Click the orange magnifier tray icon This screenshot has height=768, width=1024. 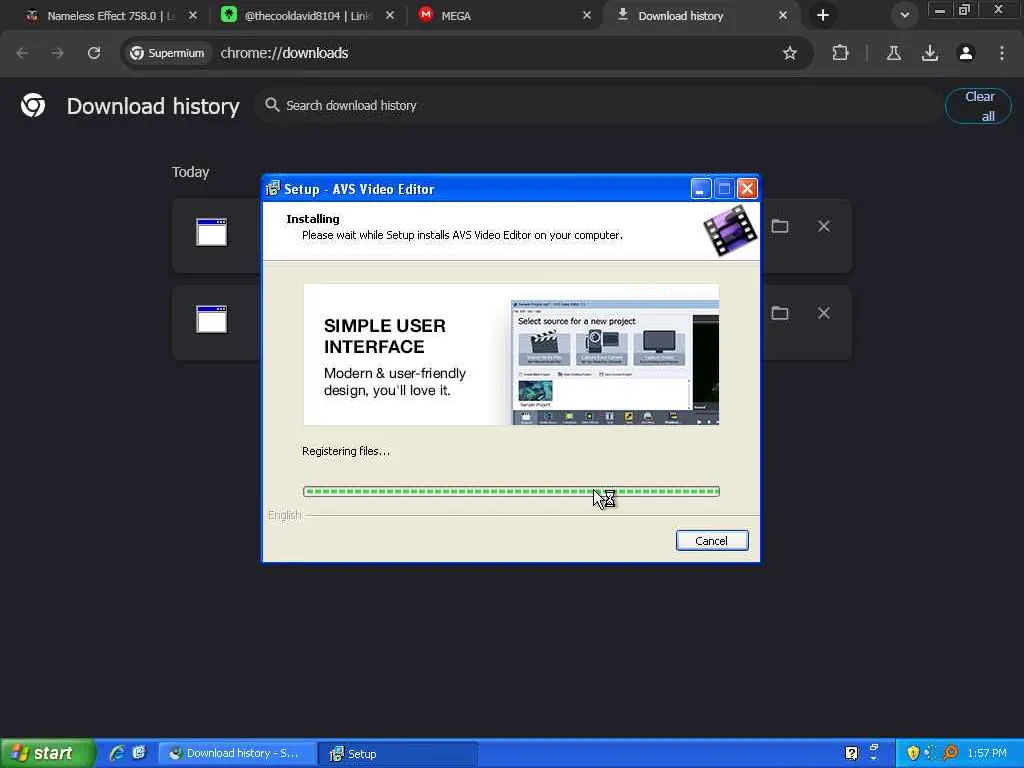click(951, 753)
